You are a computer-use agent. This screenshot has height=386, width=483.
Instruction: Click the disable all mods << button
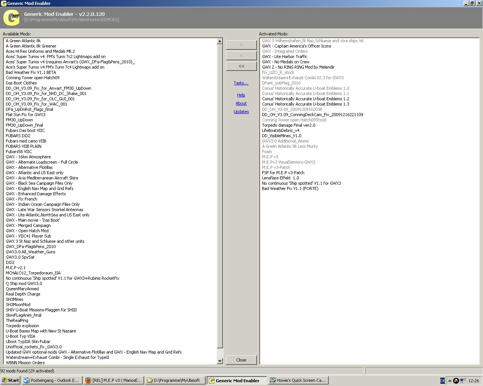point(241,66)
